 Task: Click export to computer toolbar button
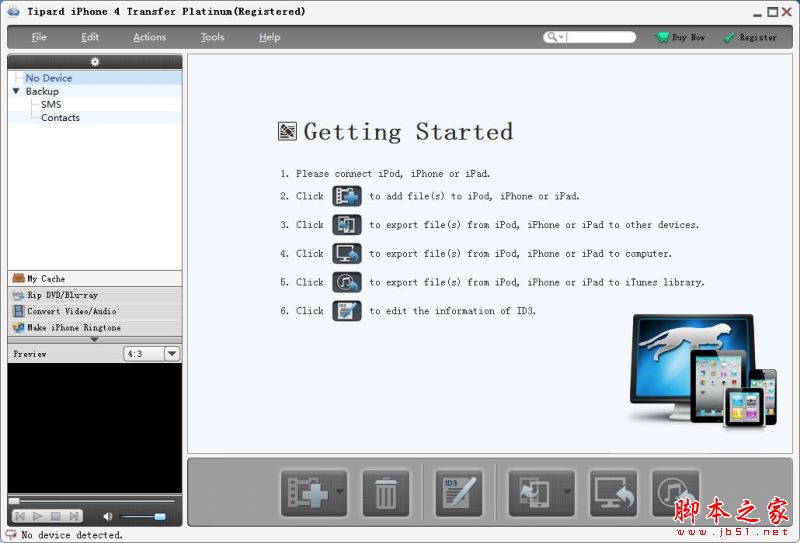click(x=613, y=493)
